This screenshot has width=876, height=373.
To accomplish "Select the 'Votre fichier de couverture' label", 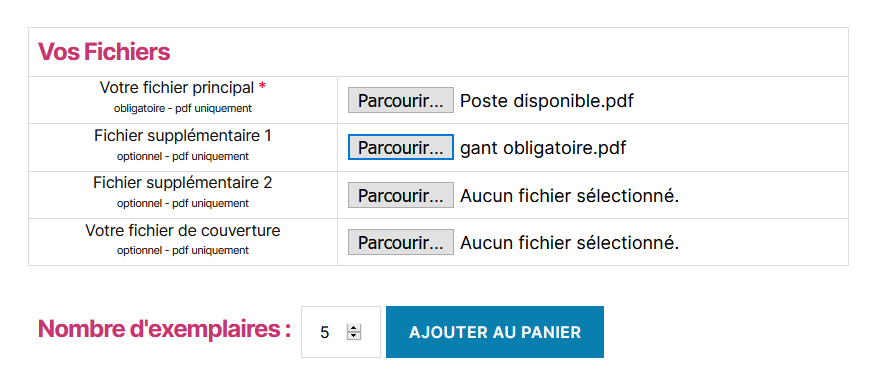I will [183, 230].
